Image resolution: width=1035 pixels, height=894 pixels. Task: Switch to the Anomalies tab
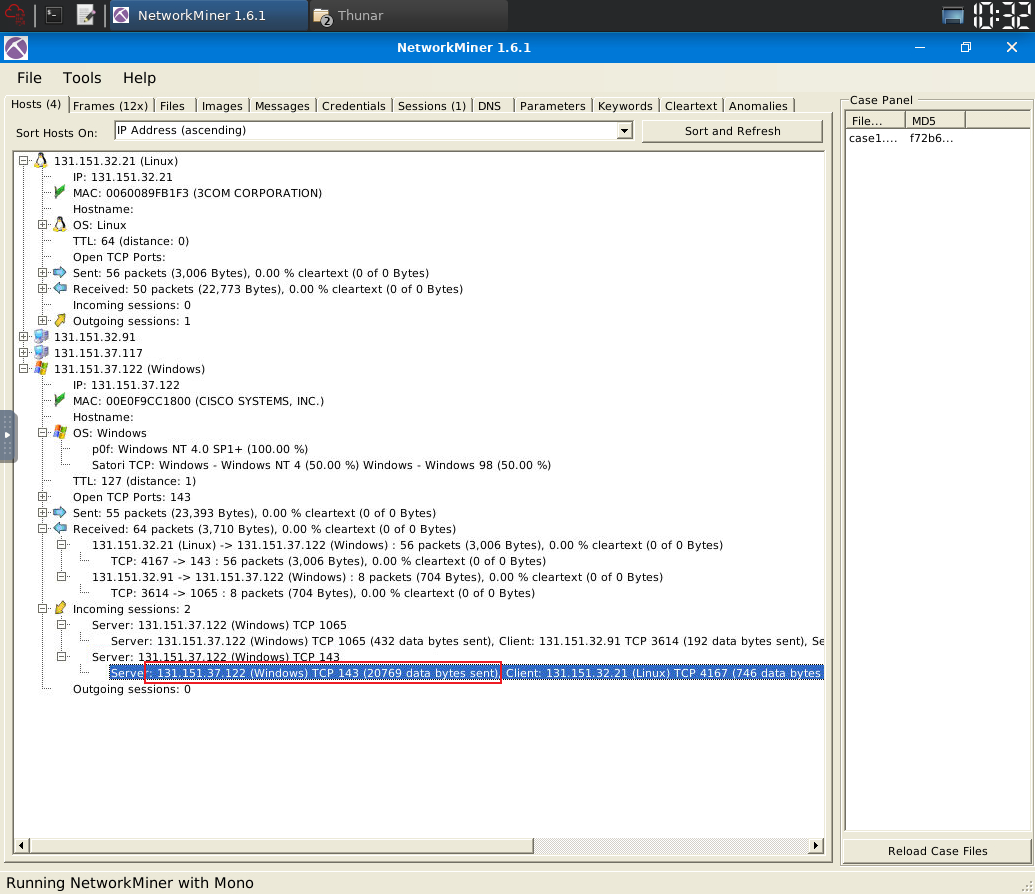758,106
